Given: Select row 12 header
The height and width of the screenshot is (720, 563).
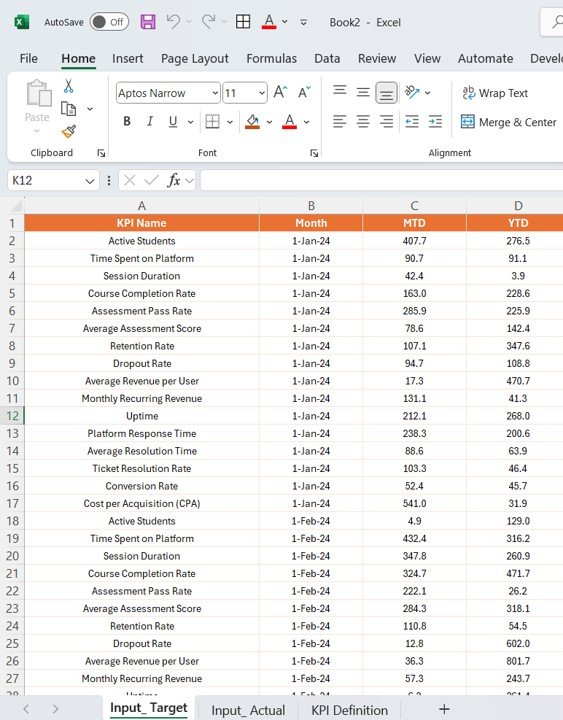Looking at the screenshot, I should coord(12,416).
